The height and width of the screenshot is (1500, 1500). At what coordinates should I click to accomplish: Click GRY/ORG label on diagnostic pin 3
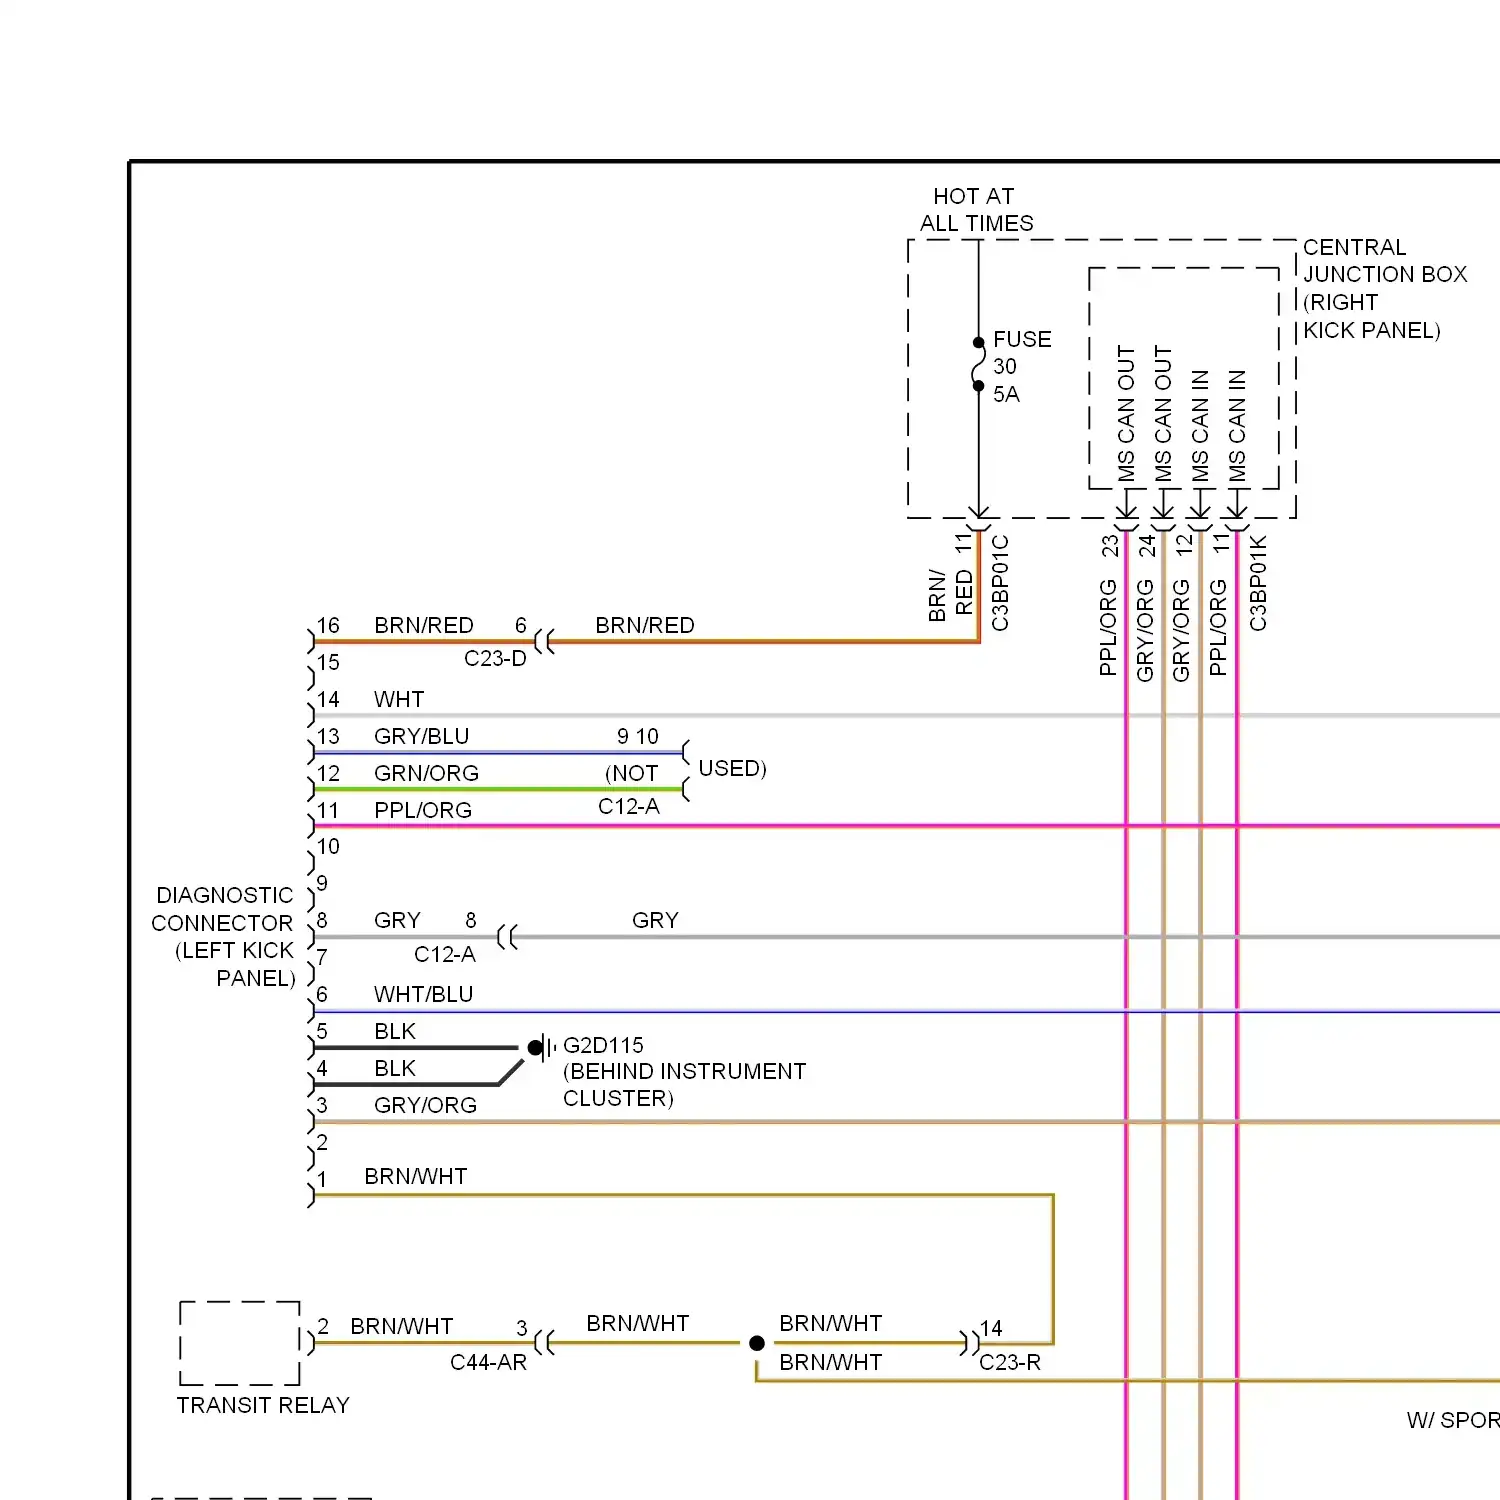coord(425,1106)
